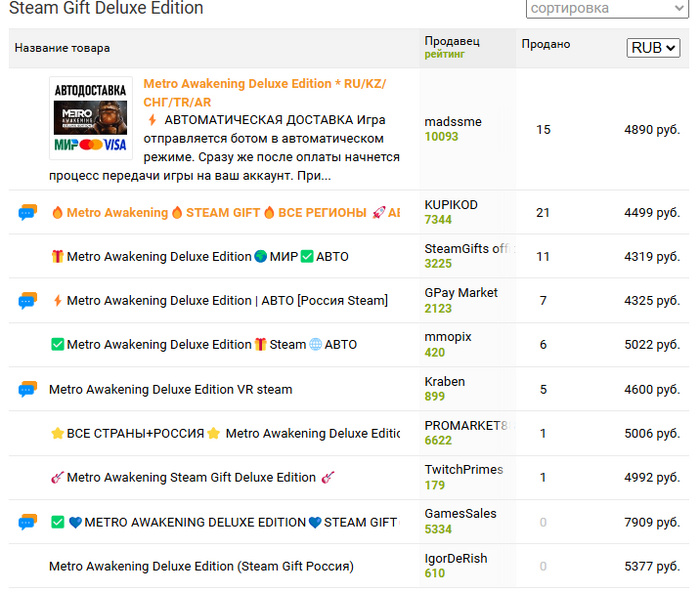Click the lightning bolt icon in АВТОМАТИЧЕСКАЯ ДОСТАВКА description

tap(152, 120)
